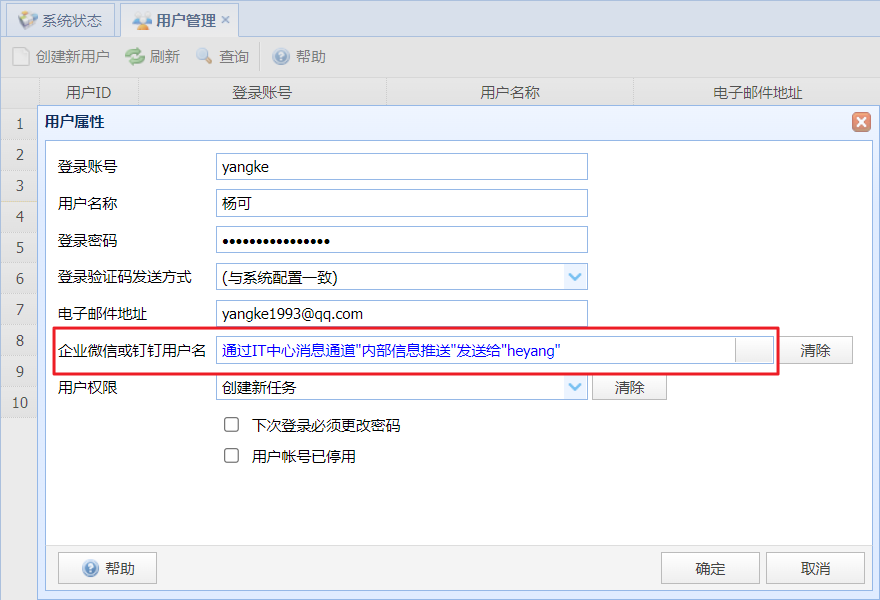The width and height of the screenshot is (880, 600).
Task: Click the toolbar 帮助 question mark icon
Action: 281,56
